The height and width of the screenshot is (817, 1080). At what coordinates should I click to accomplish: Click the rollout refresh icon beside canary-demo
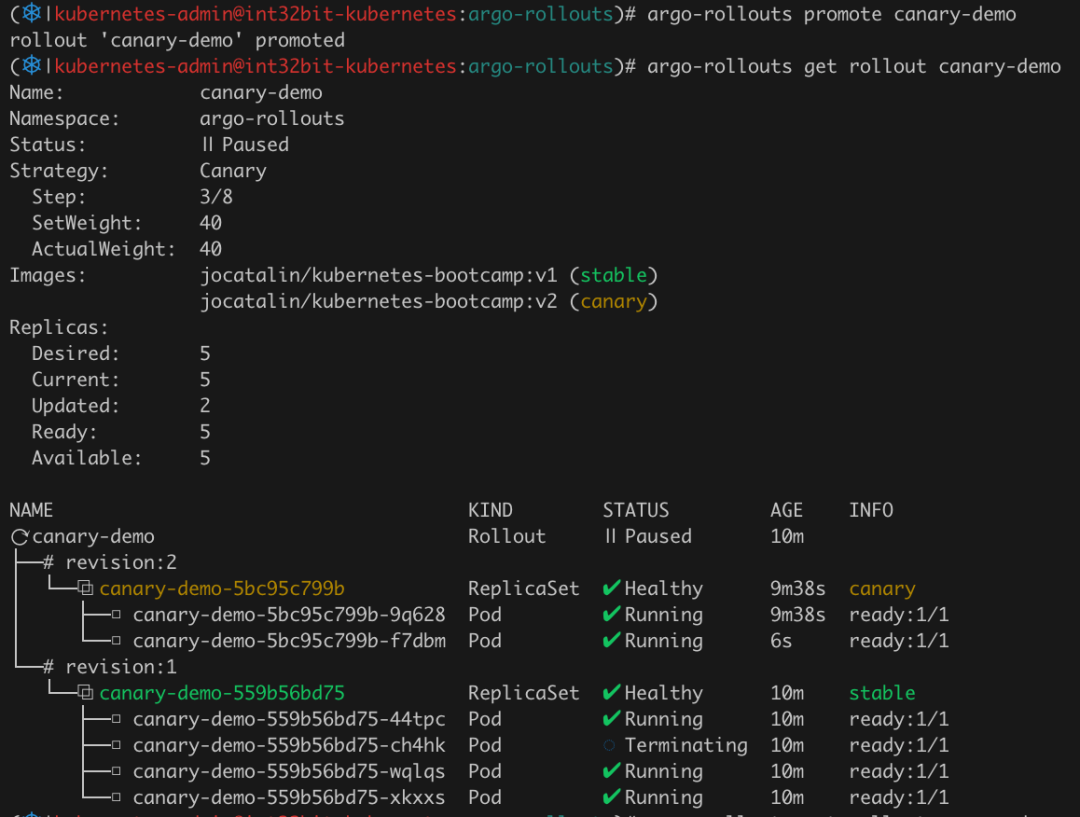point(19,537)
